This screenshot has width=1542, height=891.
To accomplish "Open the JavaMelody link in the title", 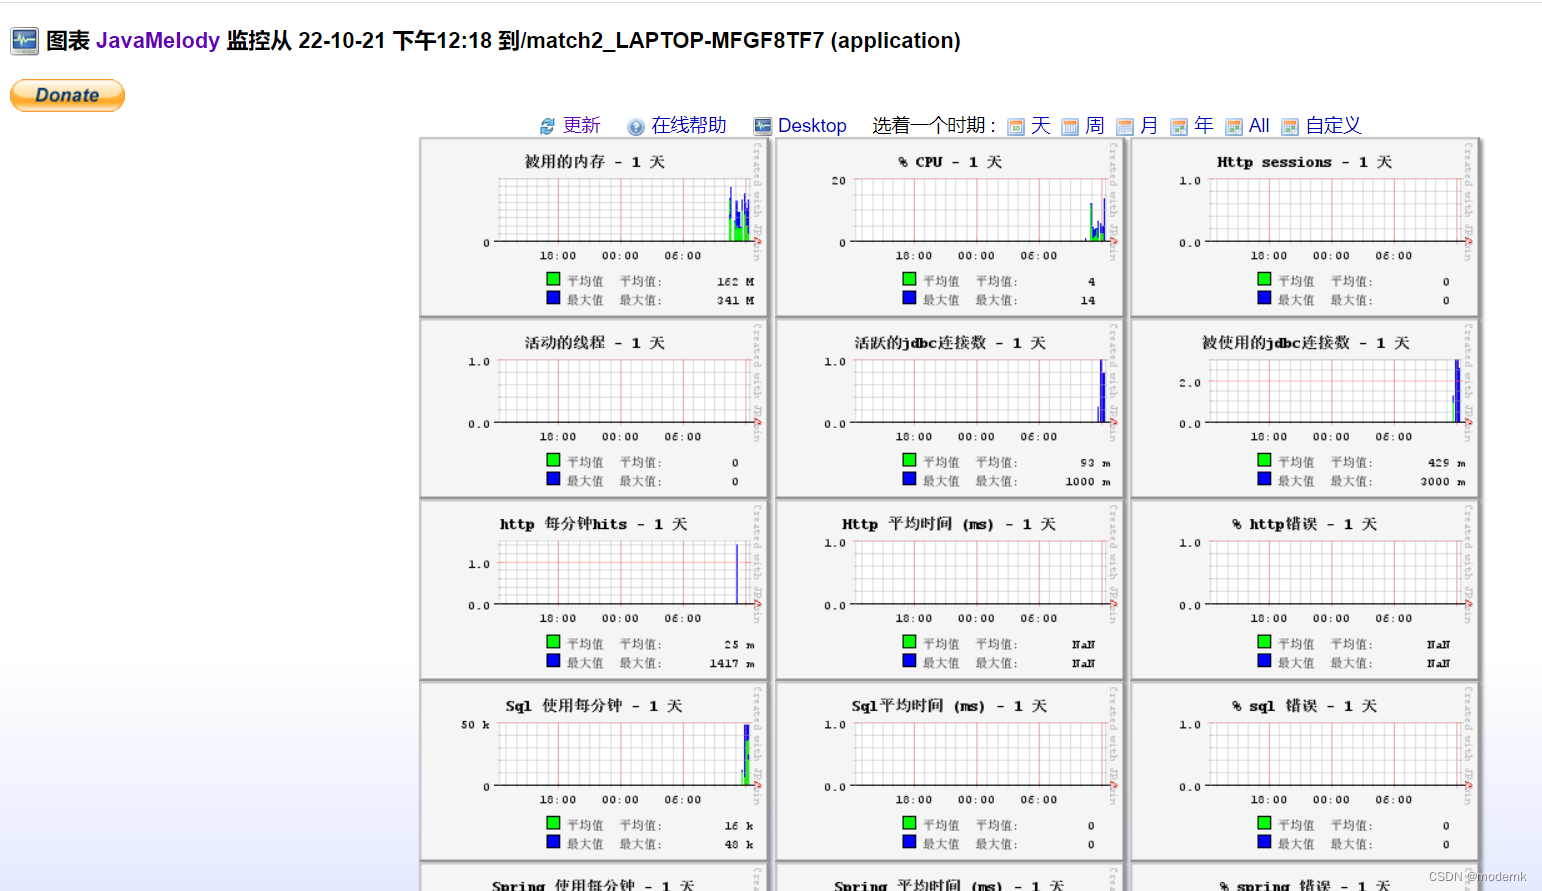I will pos(157,41).
